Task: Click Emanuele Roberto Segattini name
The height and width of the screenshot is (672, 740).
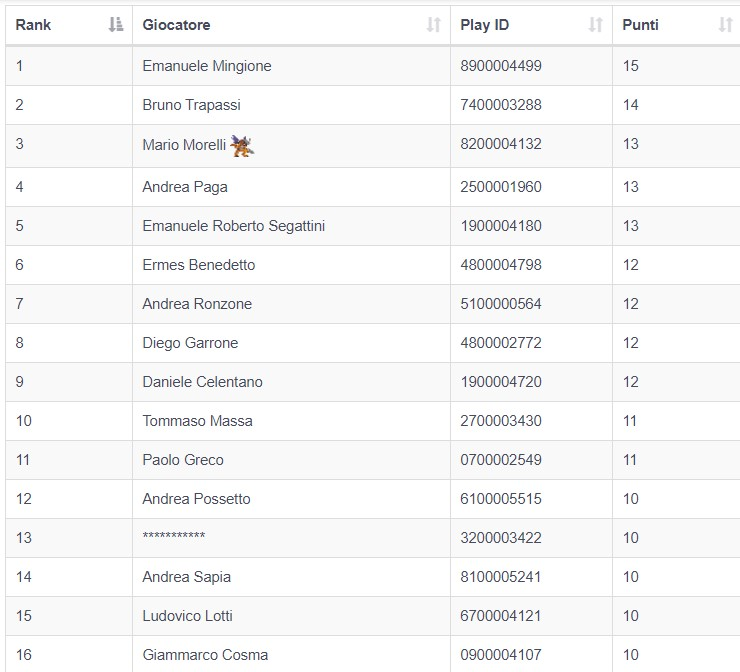Action: tap(234, 226)
